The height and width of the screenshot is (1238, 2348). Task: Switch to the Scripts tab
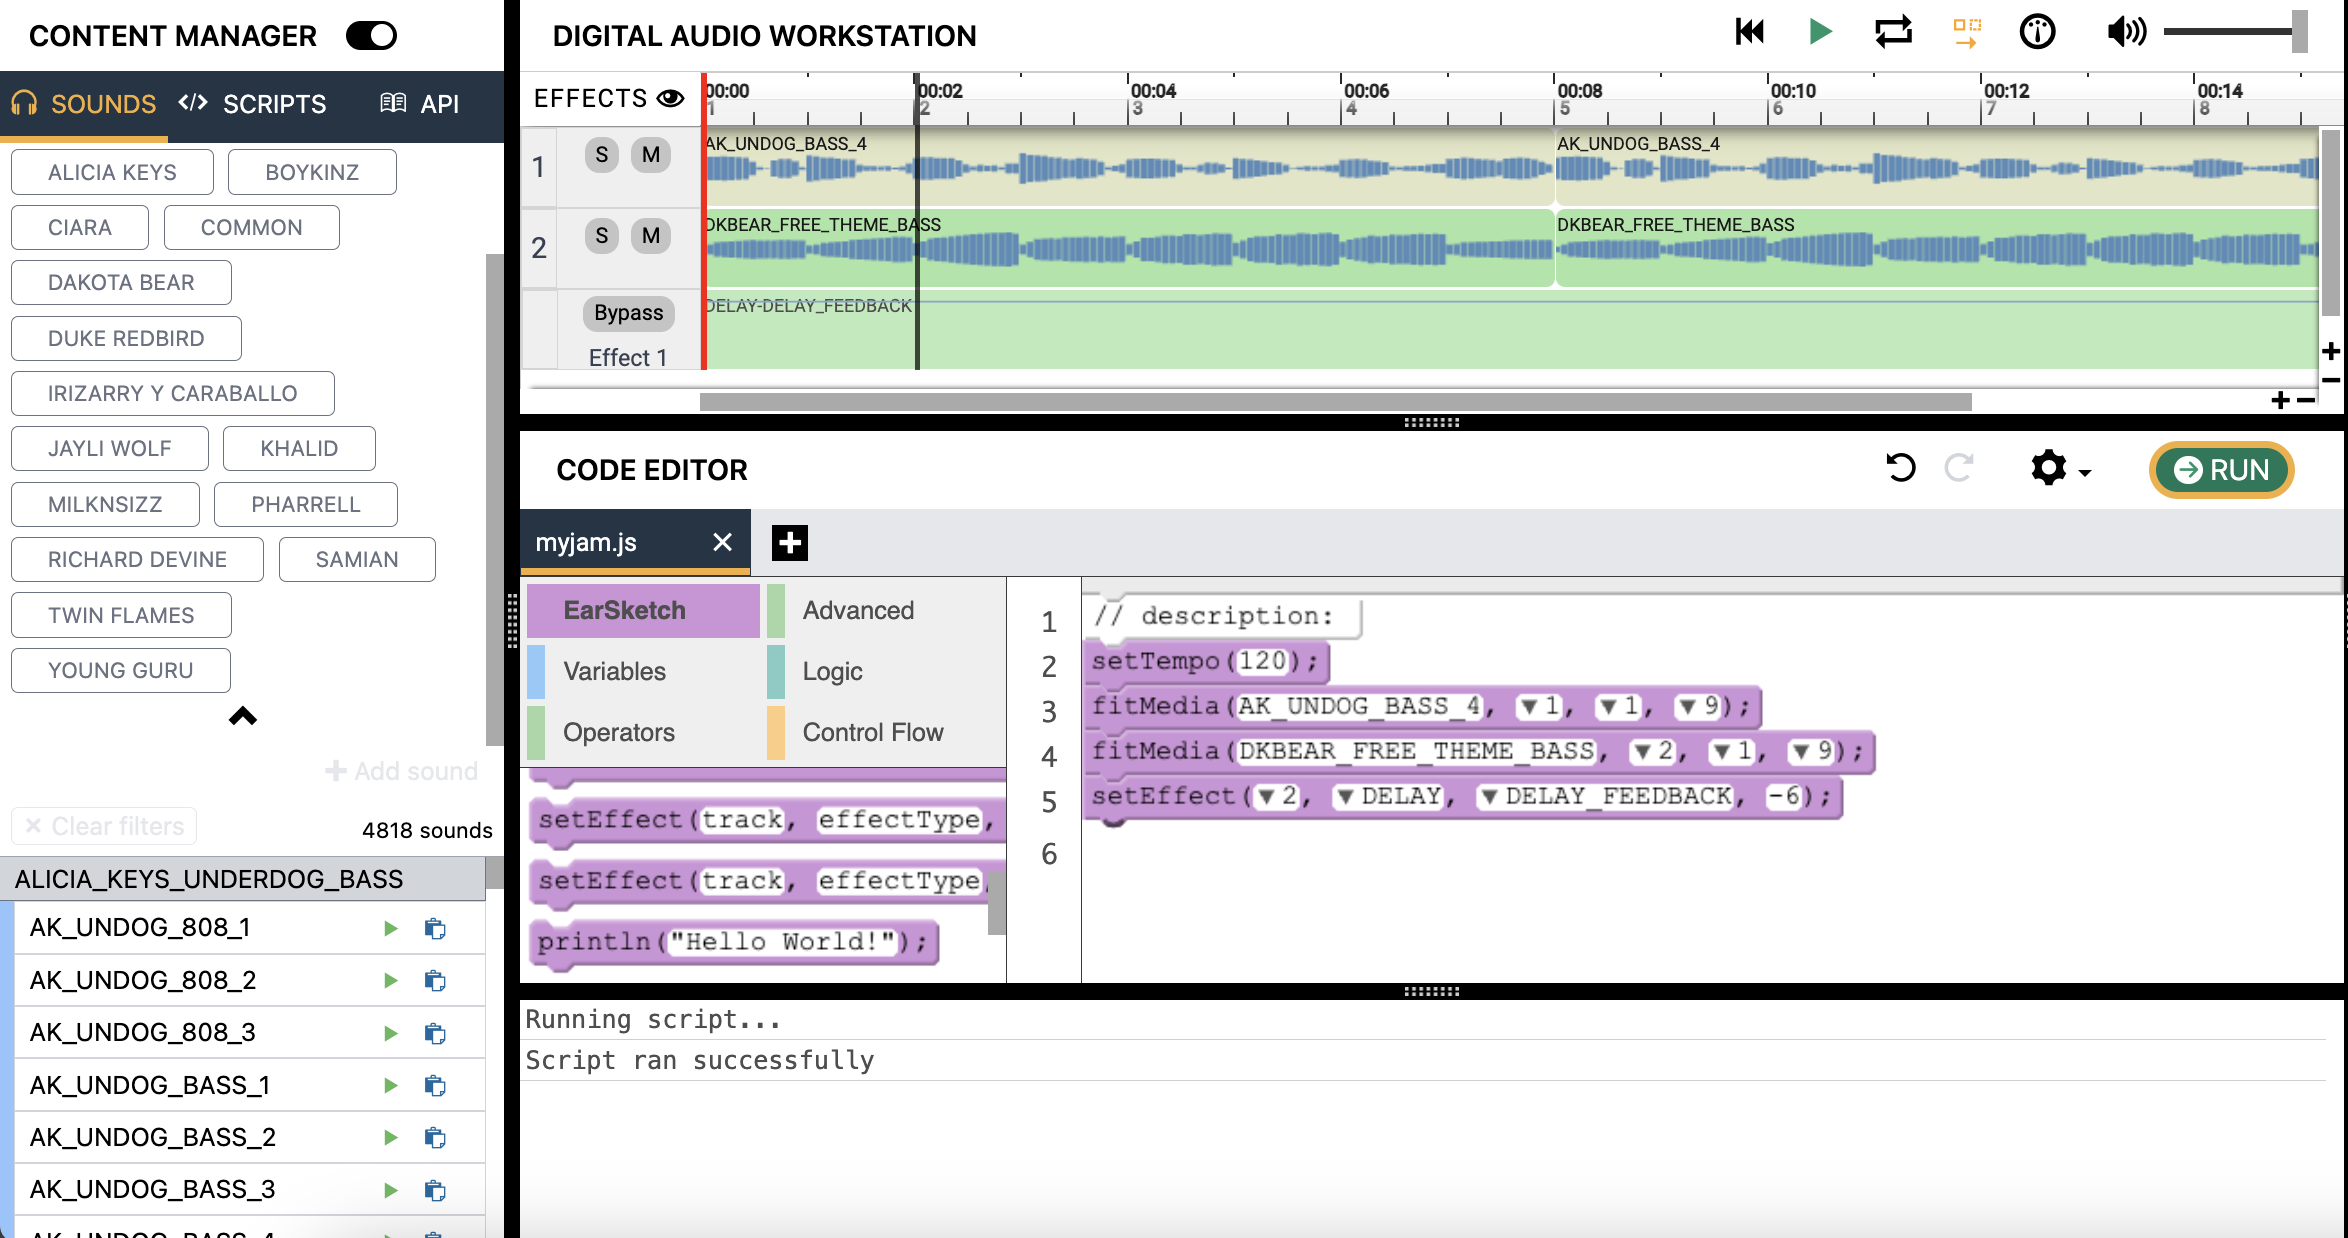[253, 104]
